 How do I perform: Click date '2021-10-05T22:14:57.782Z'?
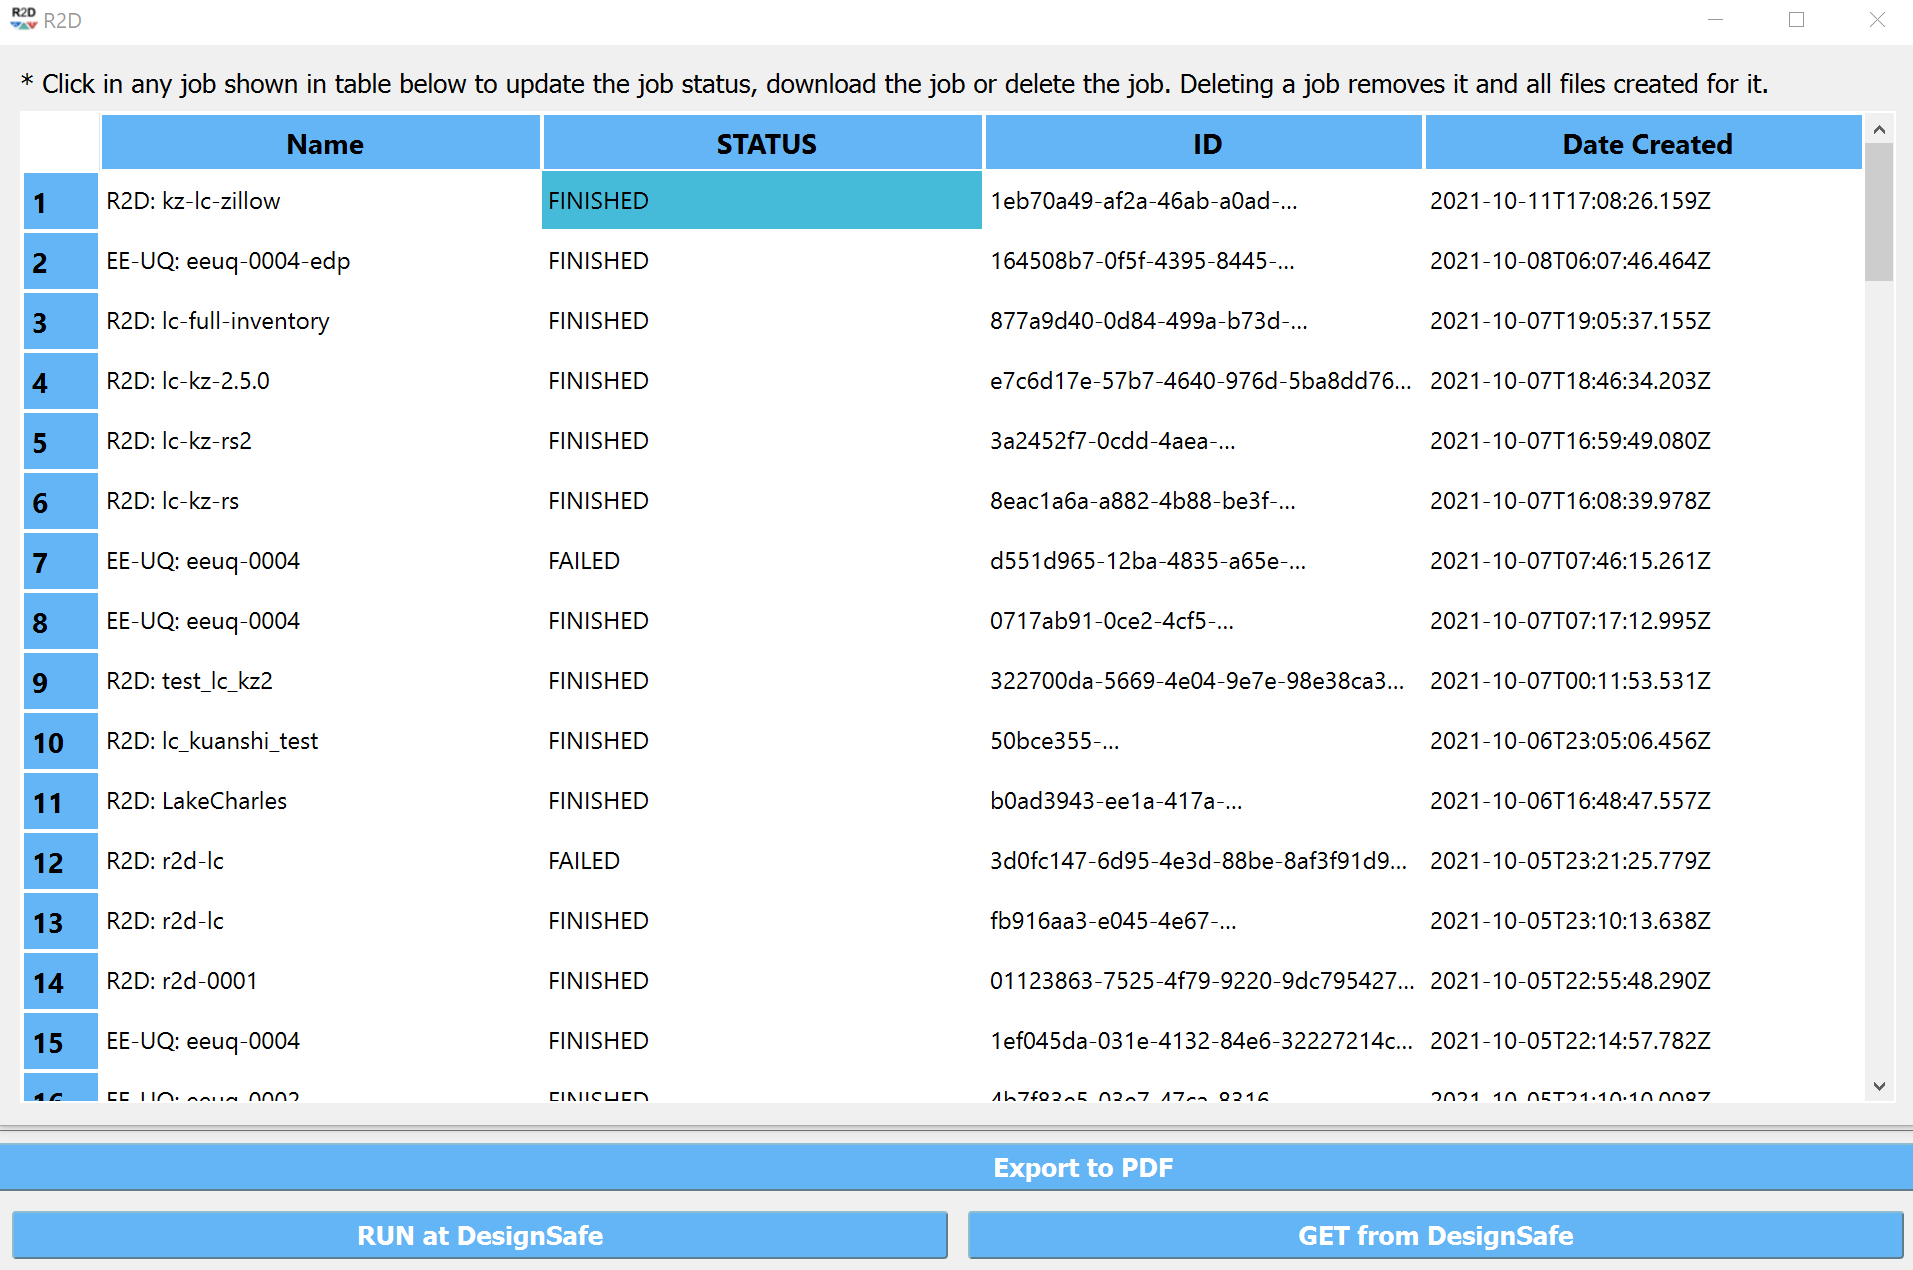1570,1041
